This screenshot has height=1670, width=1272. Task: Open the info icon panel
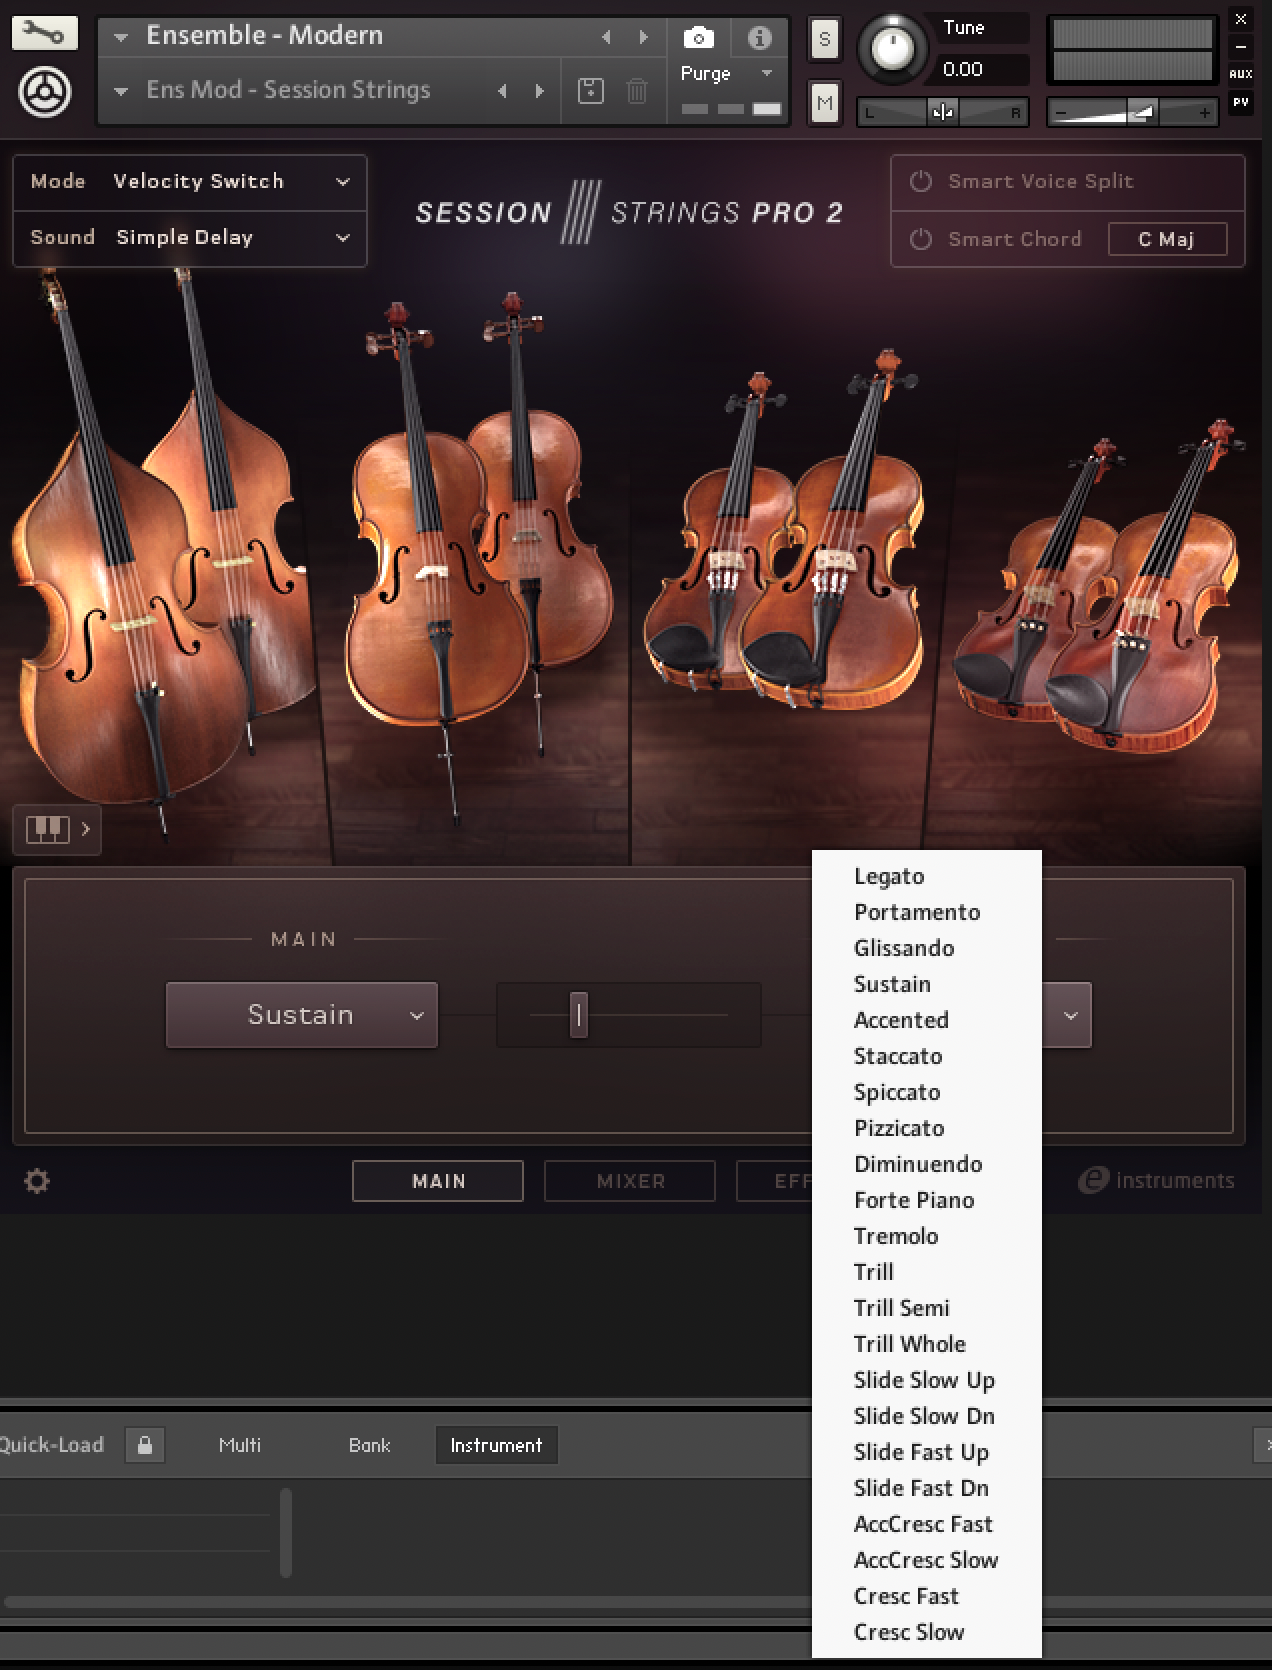[759, 38]
